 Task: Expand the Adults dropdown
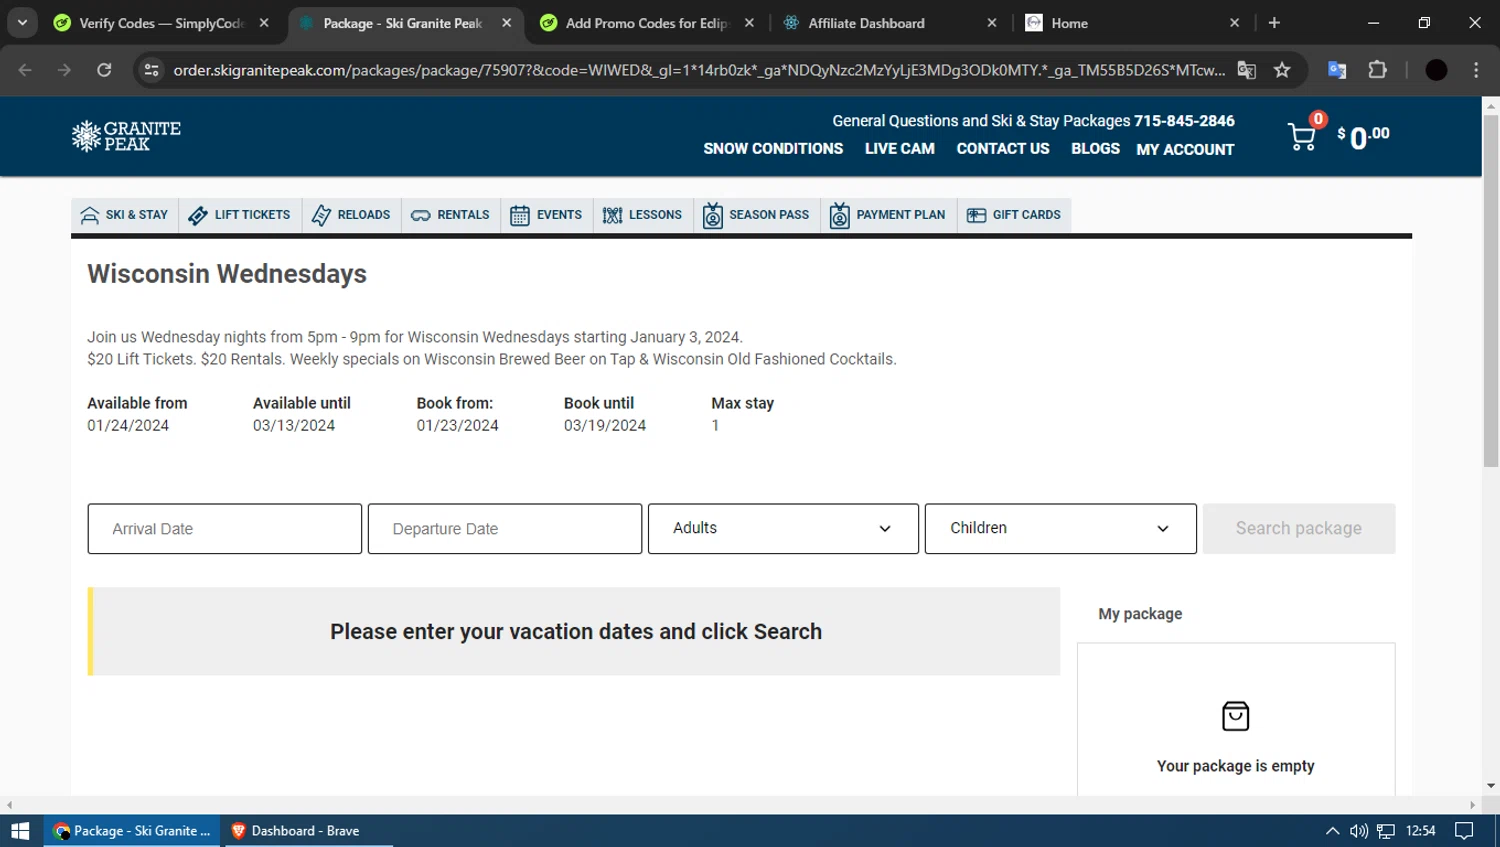[x=783, y=529]
